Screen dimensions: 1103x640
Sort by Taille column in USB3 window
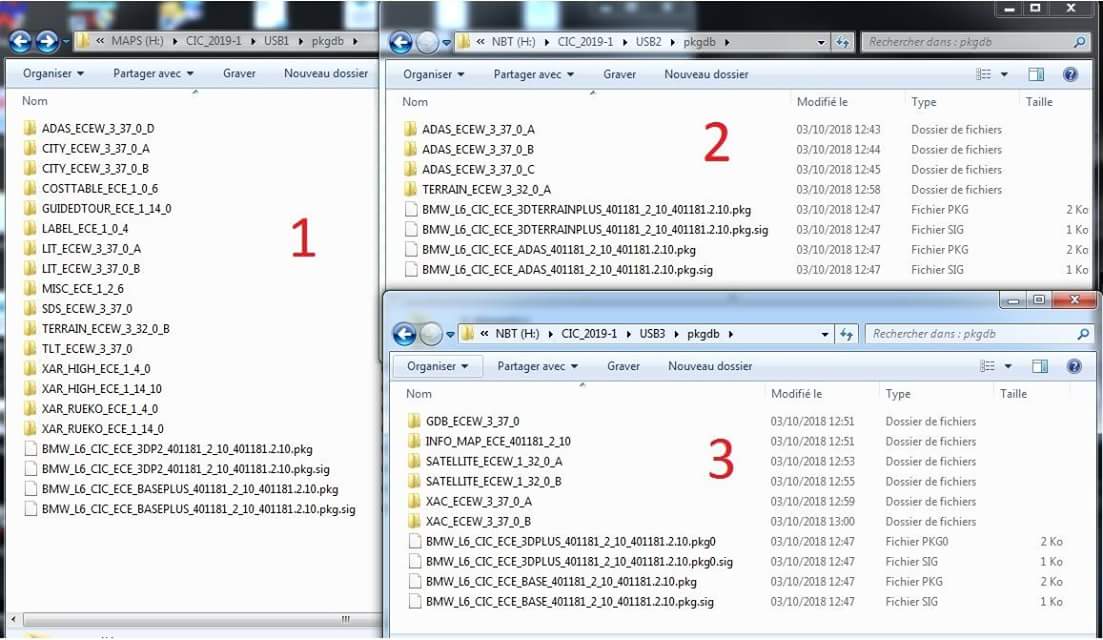[1013, 394]
